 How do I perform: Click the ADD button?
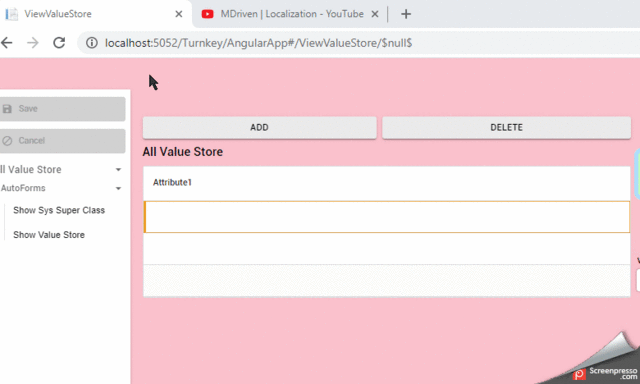(260, 127)
